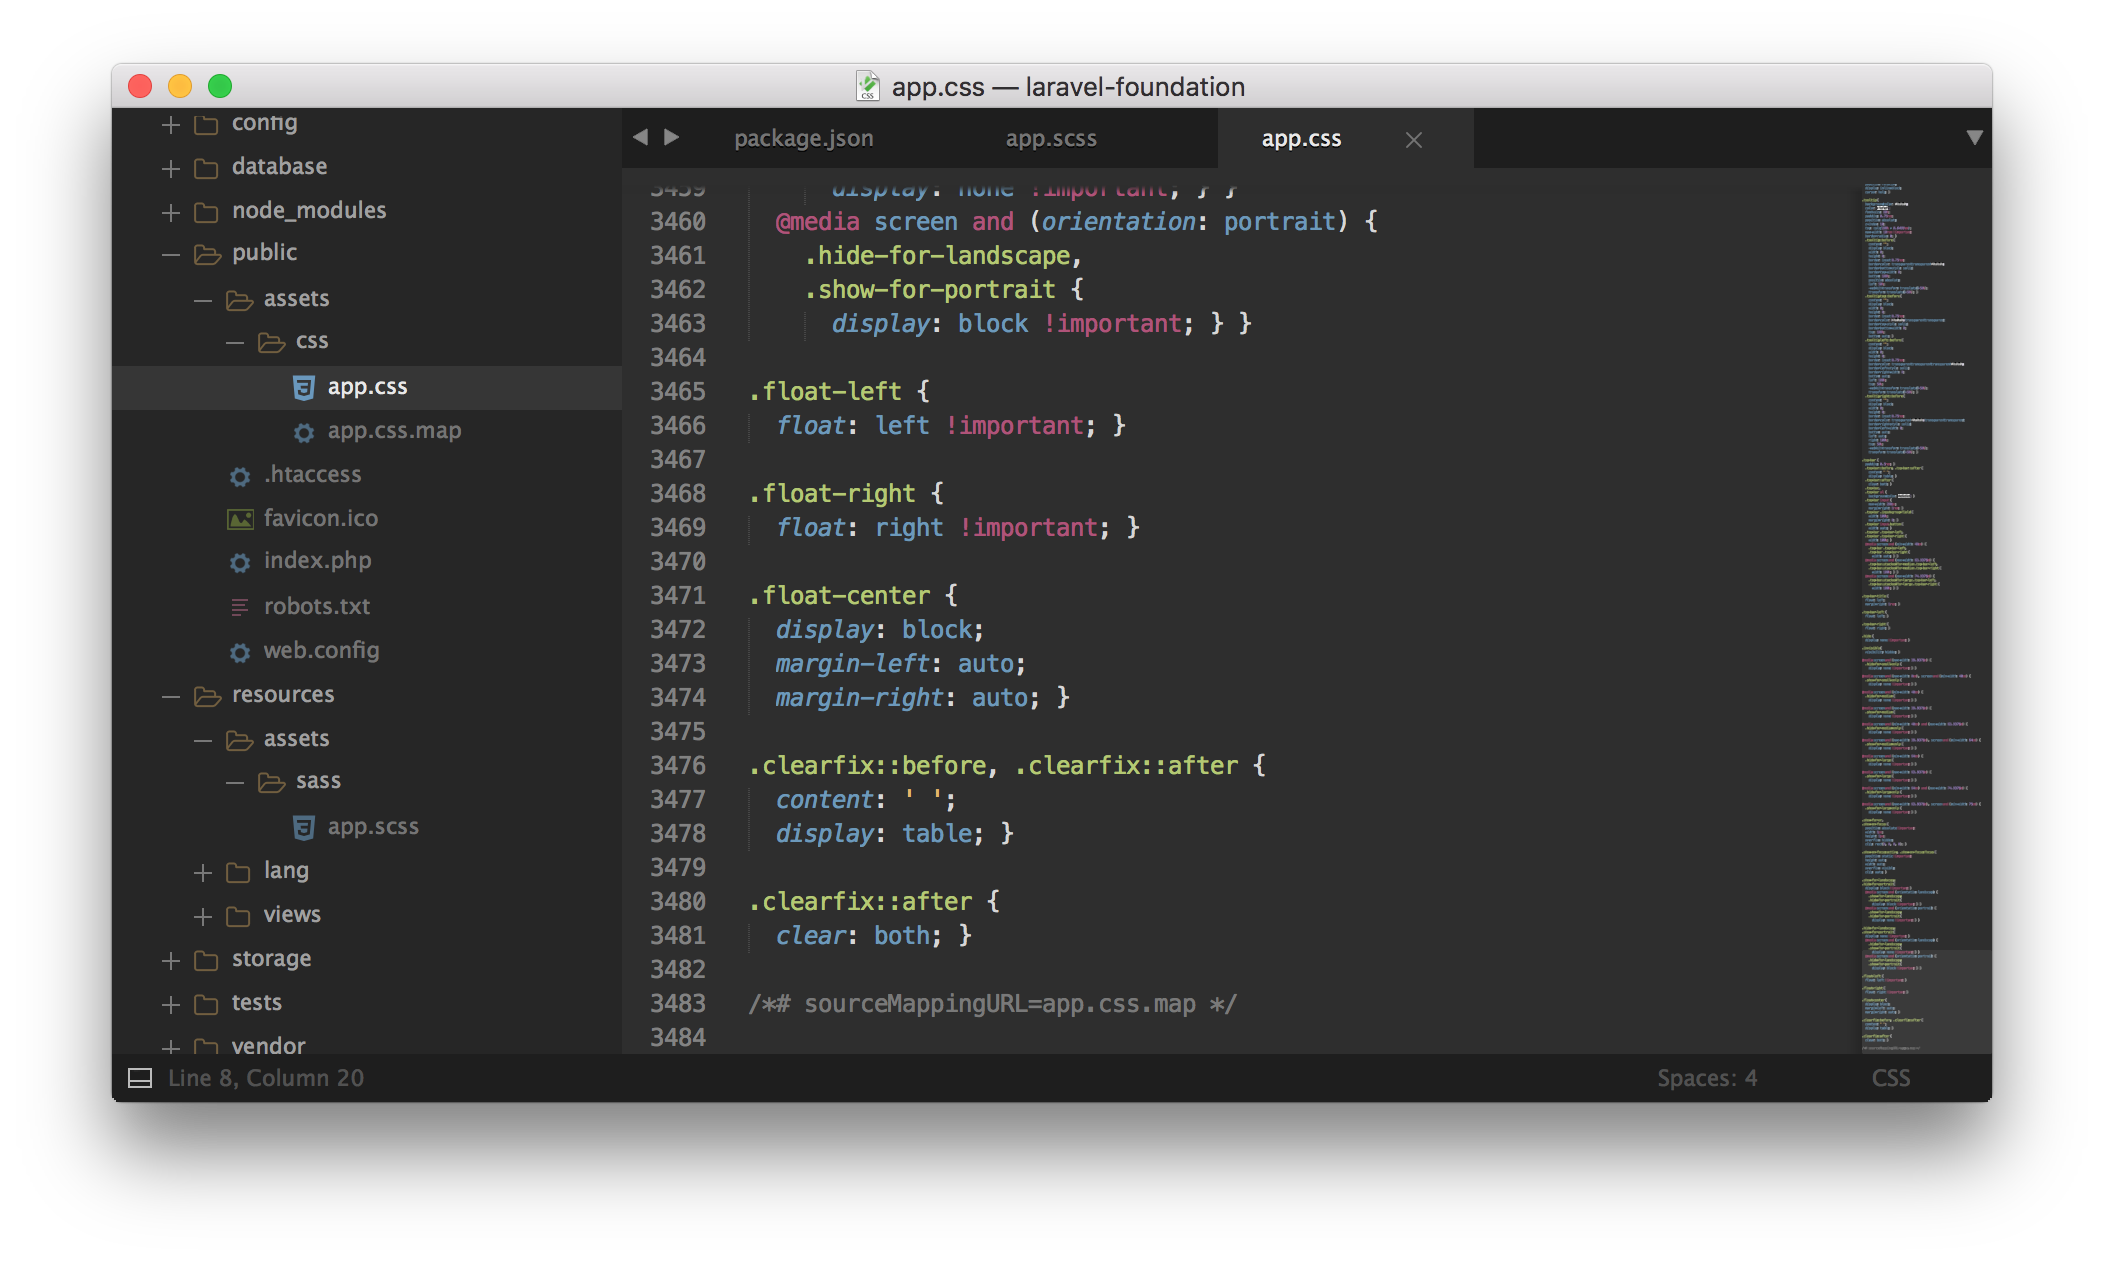Switch to the package.json tab
The width and height of the screenshot is (2104, 1262).
pos(803,139)
